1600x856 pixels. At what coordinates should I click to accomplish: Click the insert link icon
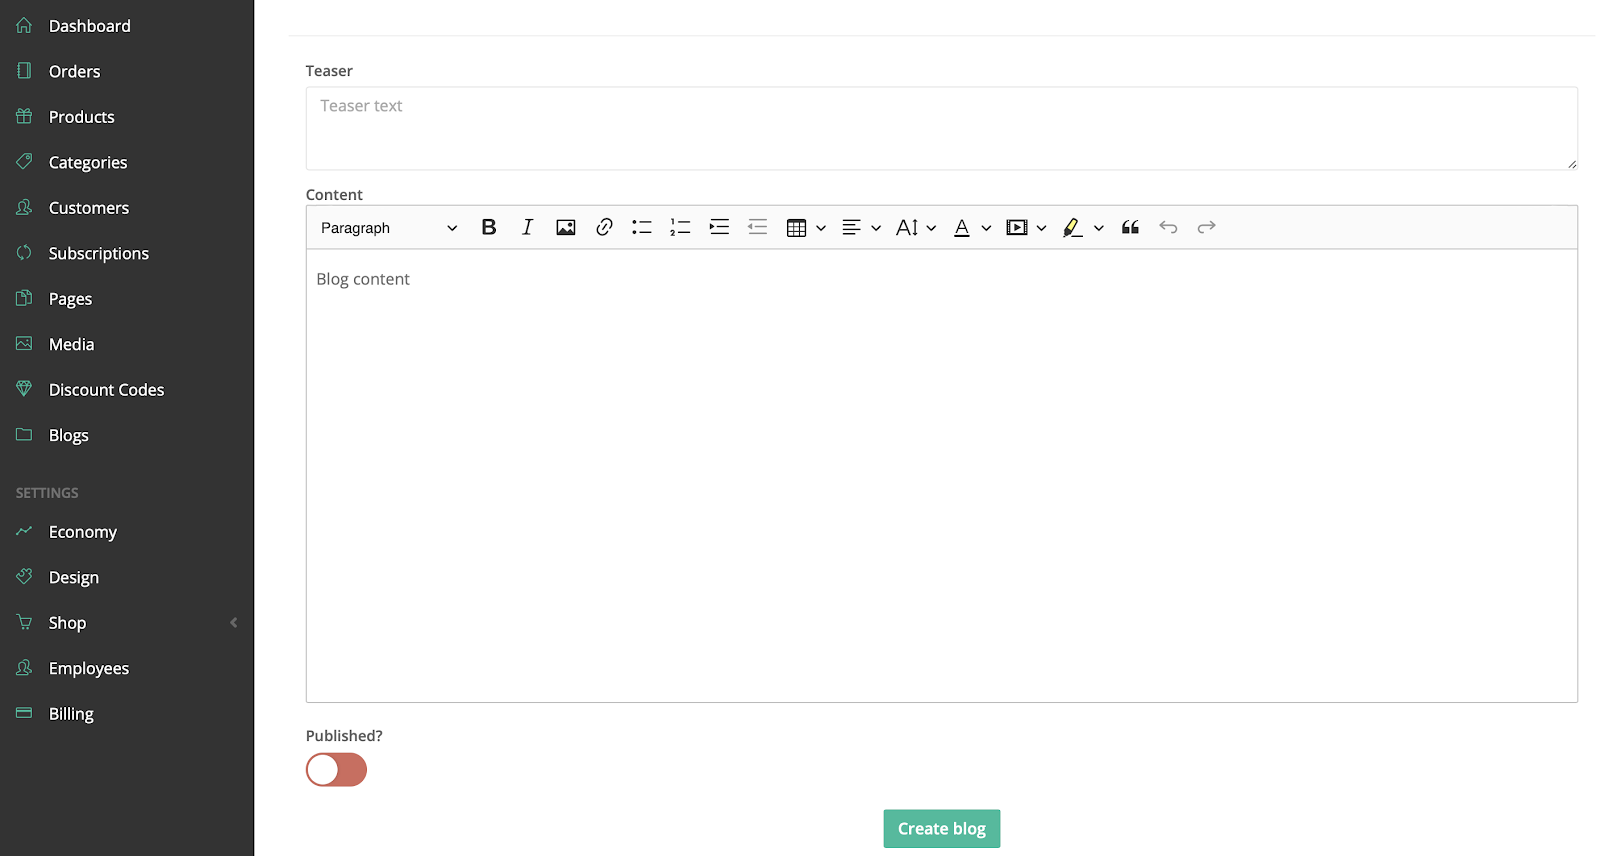click(604, 227)
